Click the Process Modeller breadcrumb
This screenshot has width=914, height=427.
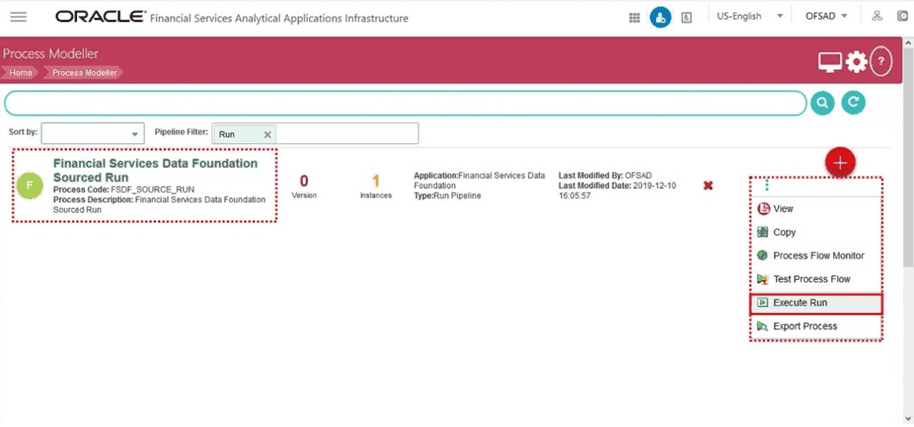84,73
